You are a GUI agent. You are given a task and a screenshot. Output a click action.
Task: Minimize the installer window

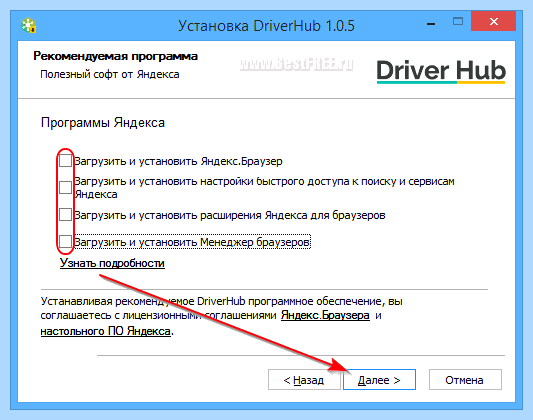431,23
